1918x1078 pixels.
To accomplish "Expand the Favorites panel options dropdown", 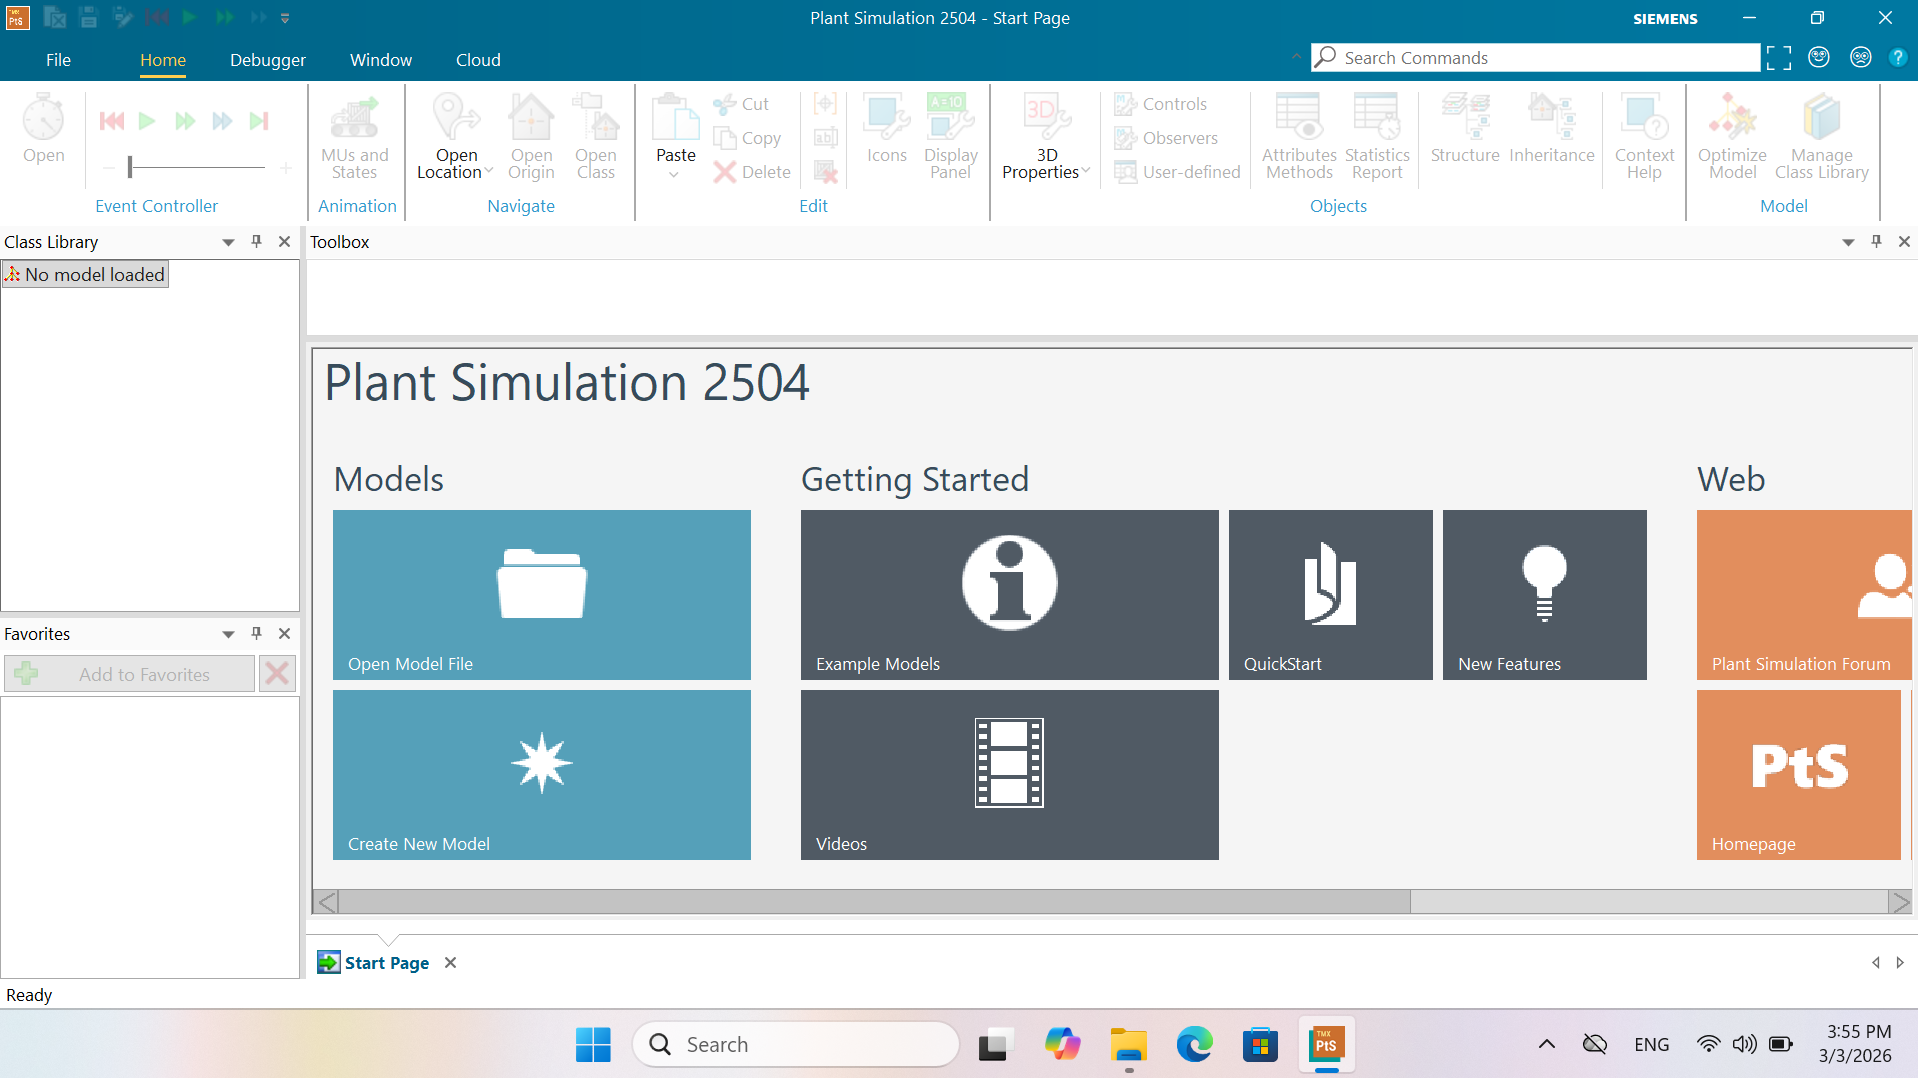I will (228, 634).
